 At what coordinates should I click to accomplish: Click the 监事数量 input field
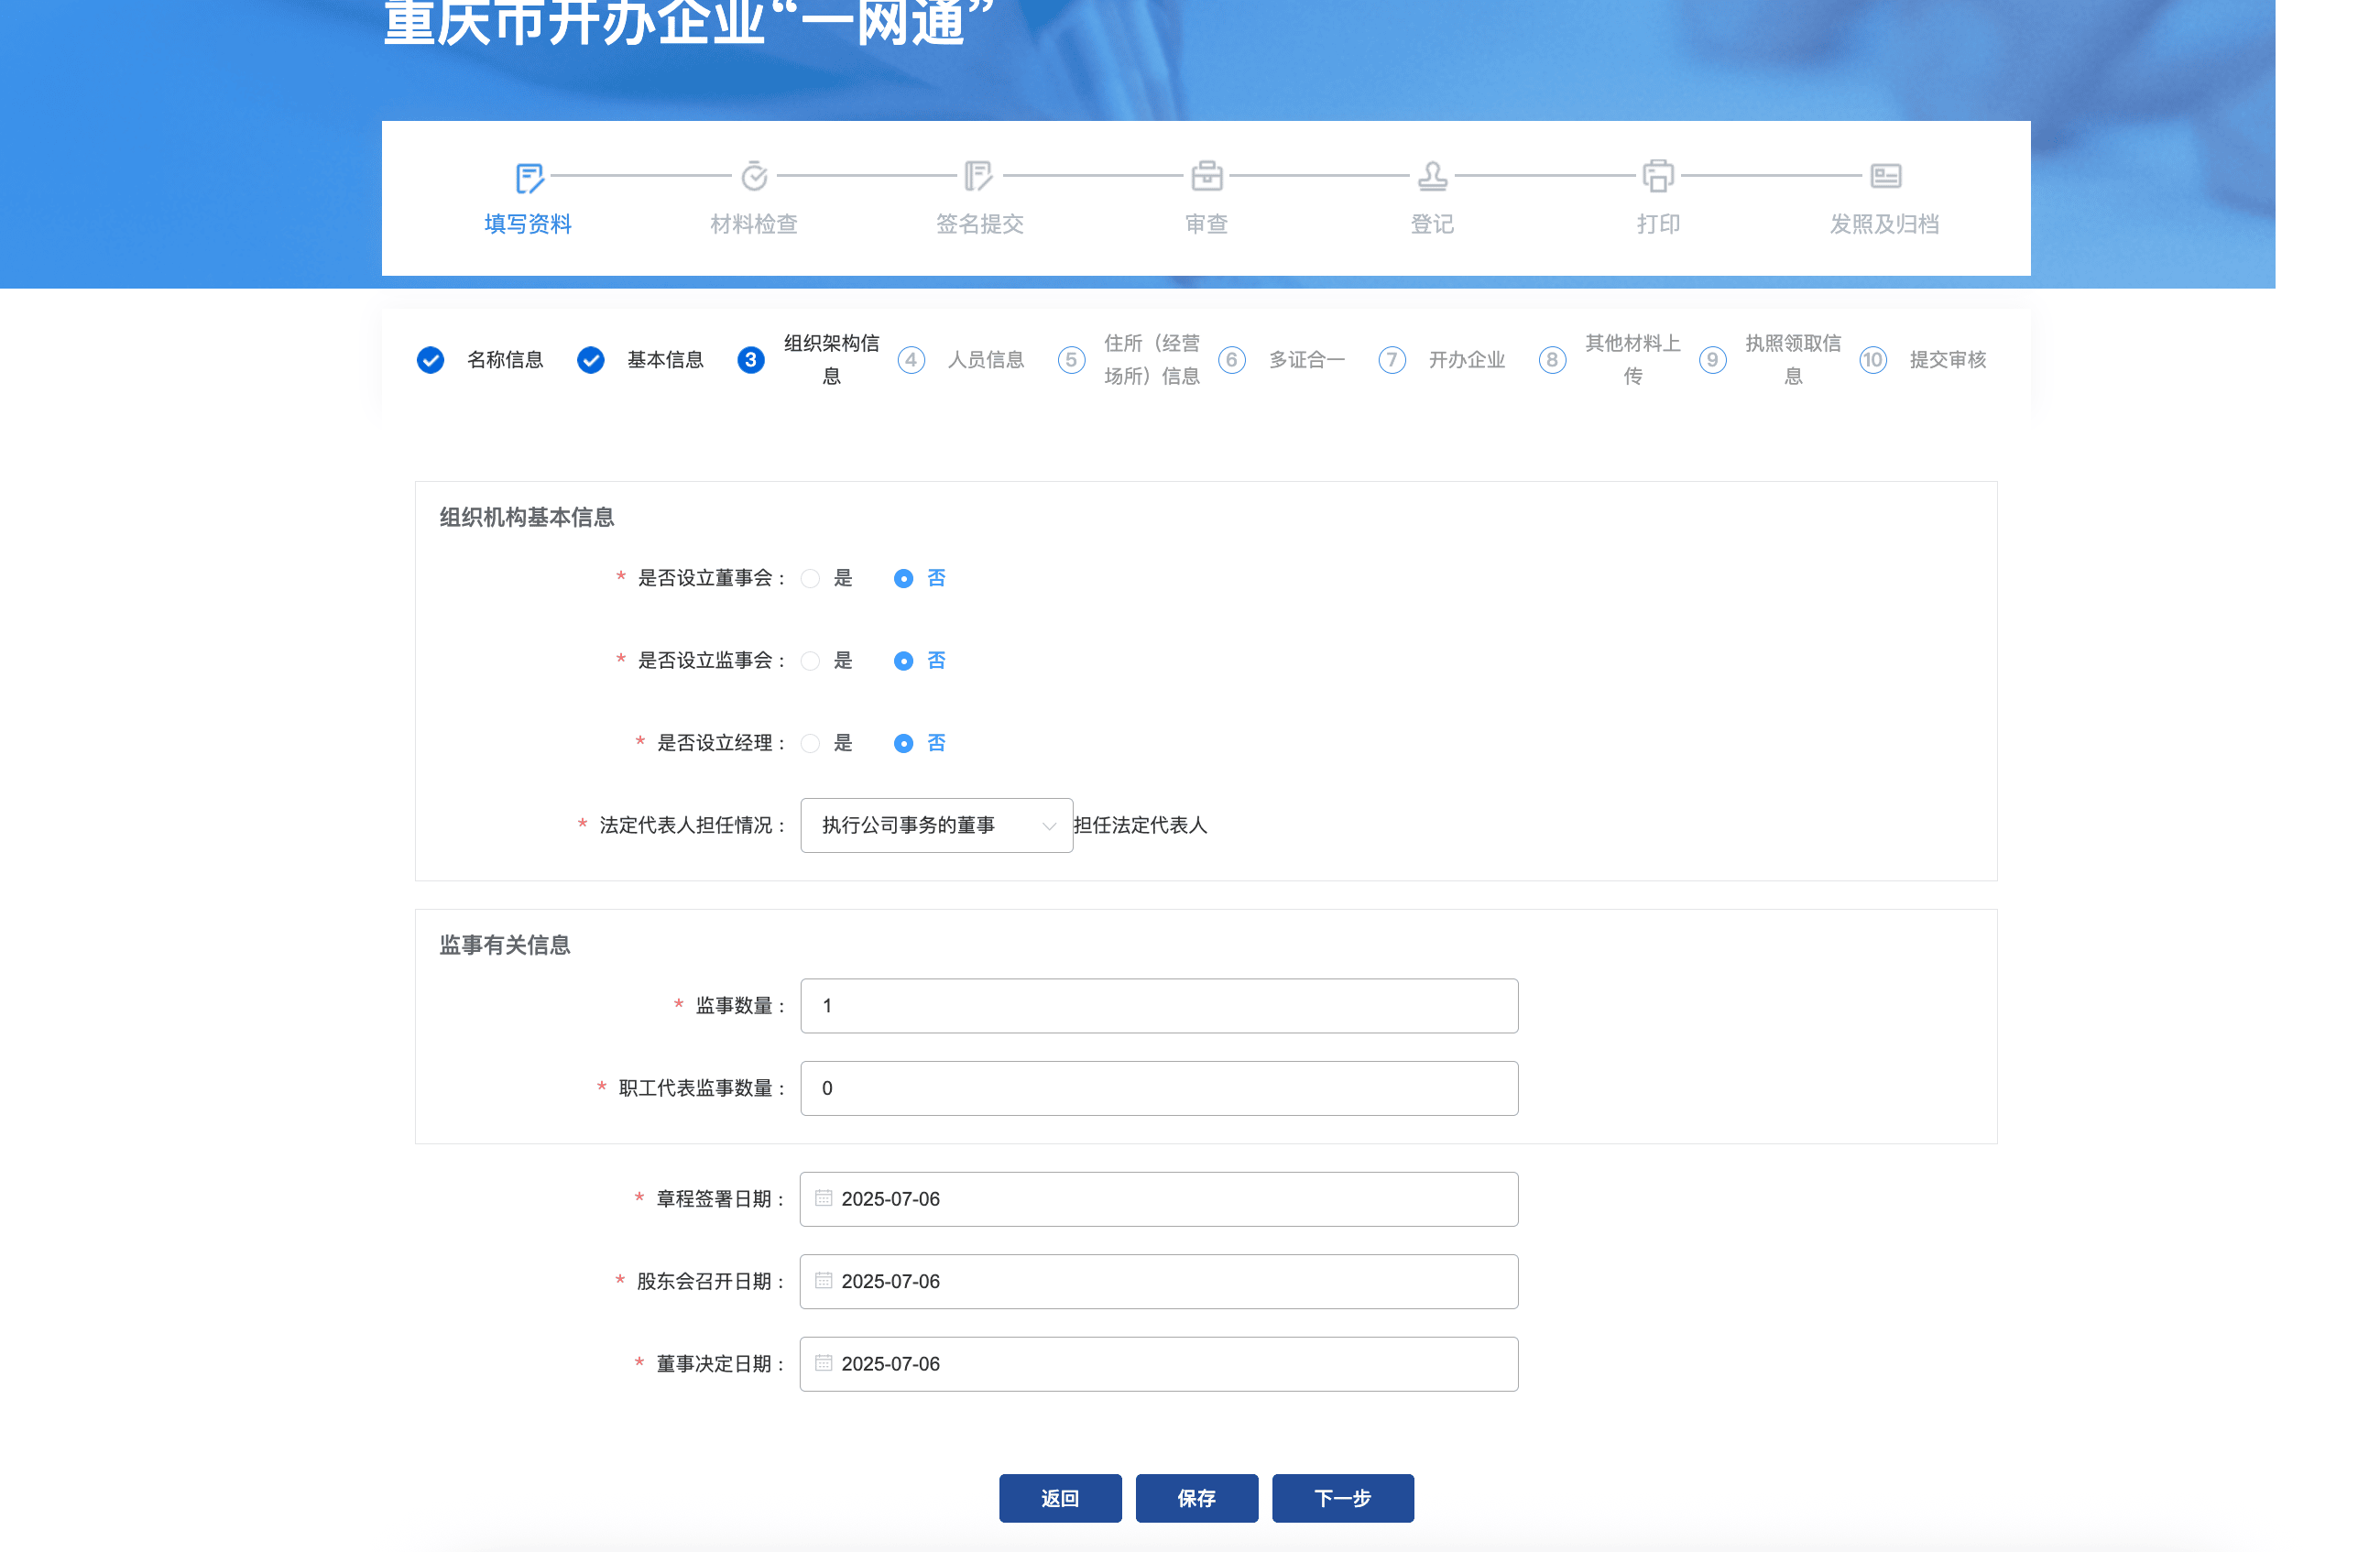click(1158, 1006)
